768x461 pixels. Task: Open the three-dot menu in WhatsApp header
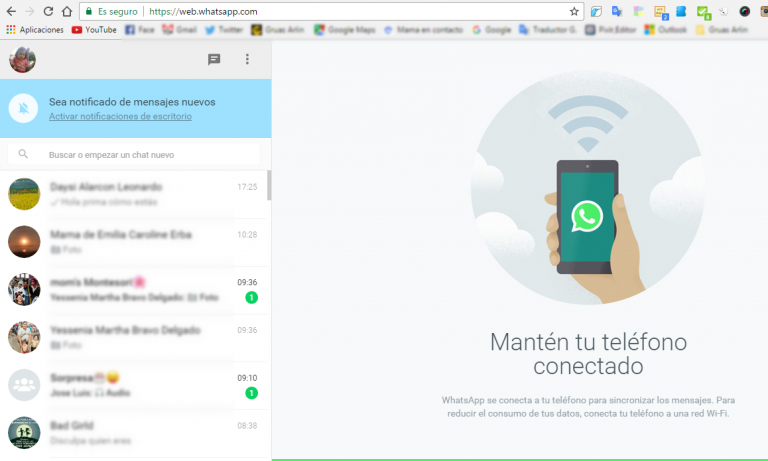(247, 59)
